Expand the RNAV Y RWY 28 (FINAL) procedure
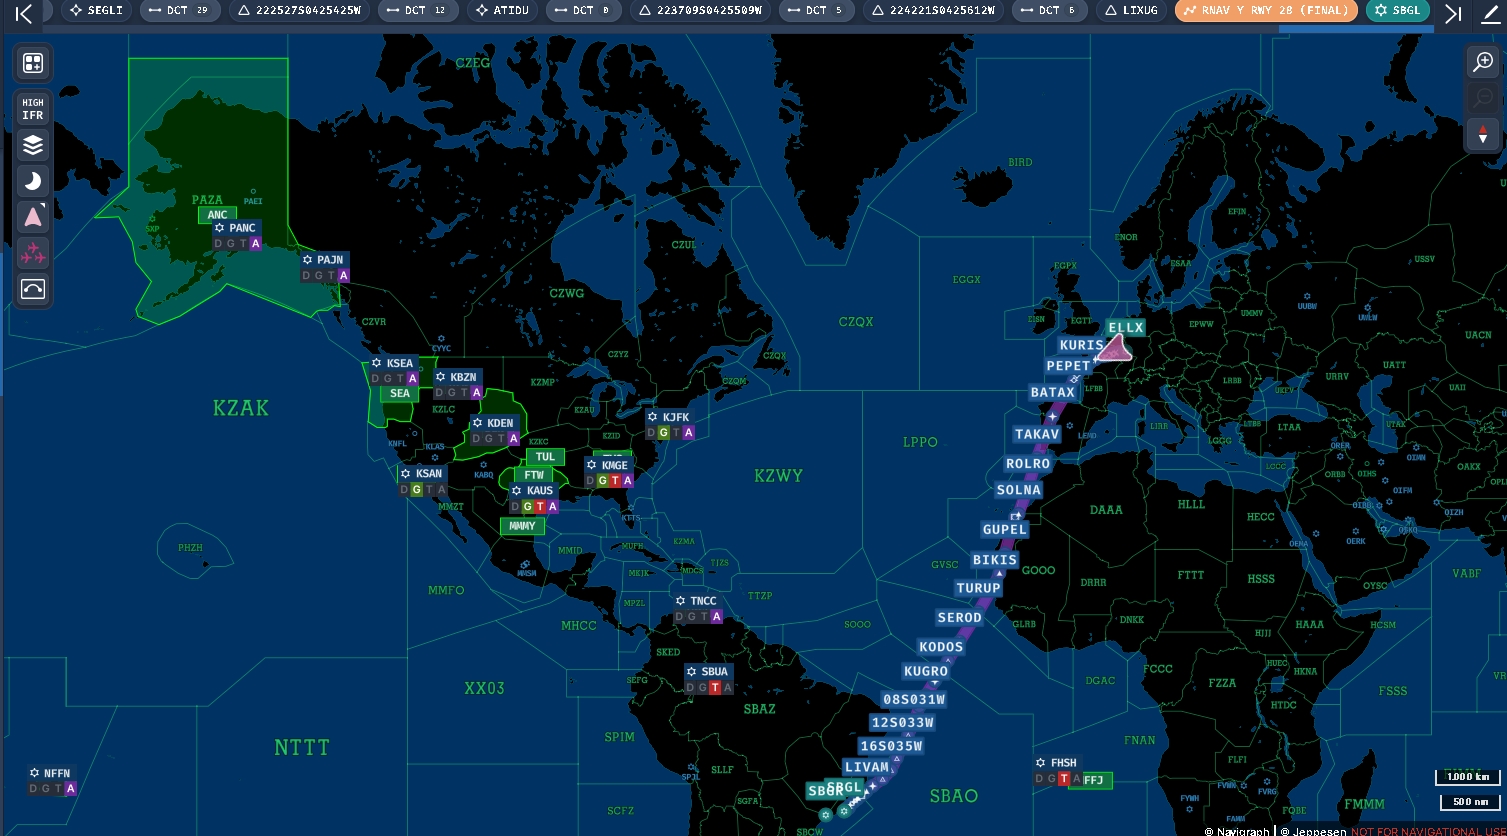 click(1266, 11)
